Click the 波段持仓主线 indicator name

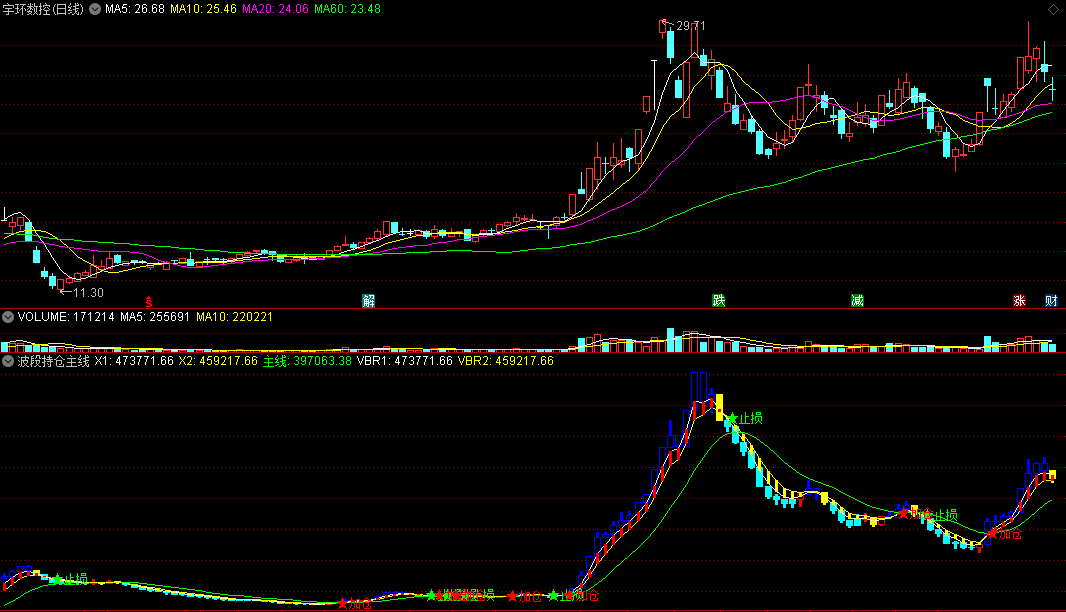54,361
